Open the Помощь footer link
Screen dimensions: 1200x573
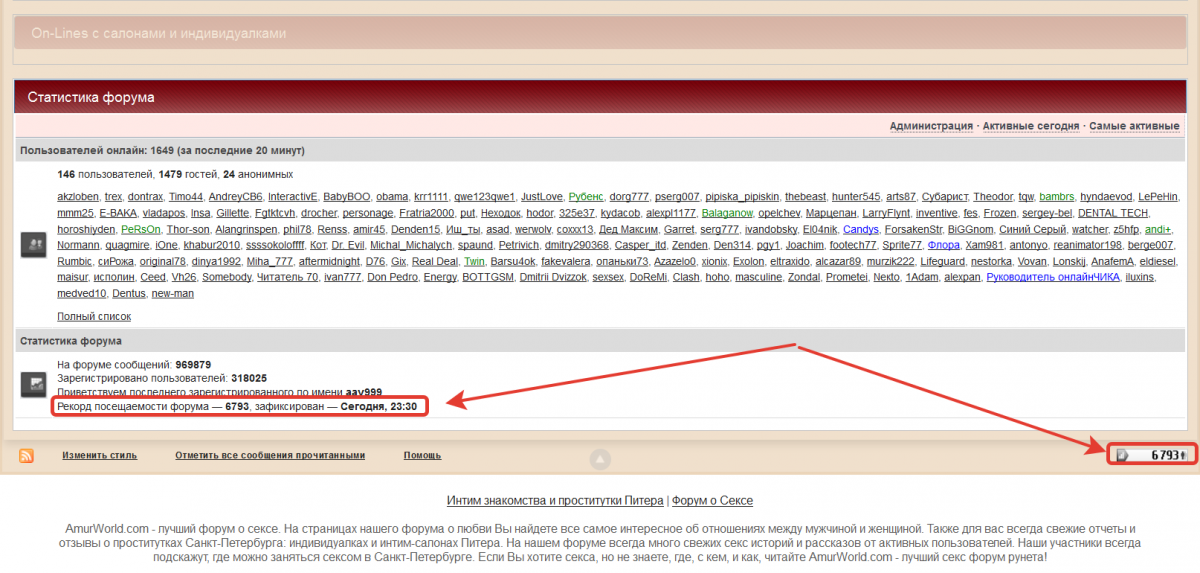point(422,455)
